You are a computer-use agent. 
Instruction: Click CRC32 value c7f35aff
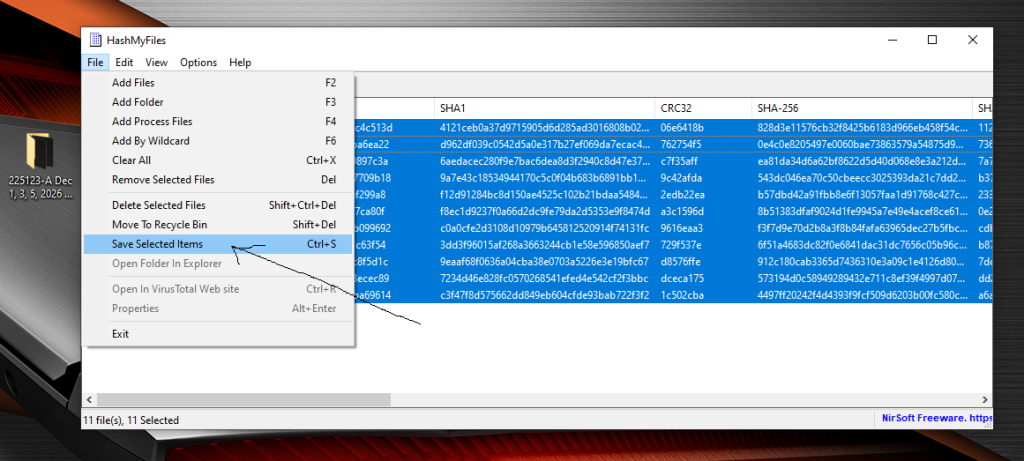680,161
